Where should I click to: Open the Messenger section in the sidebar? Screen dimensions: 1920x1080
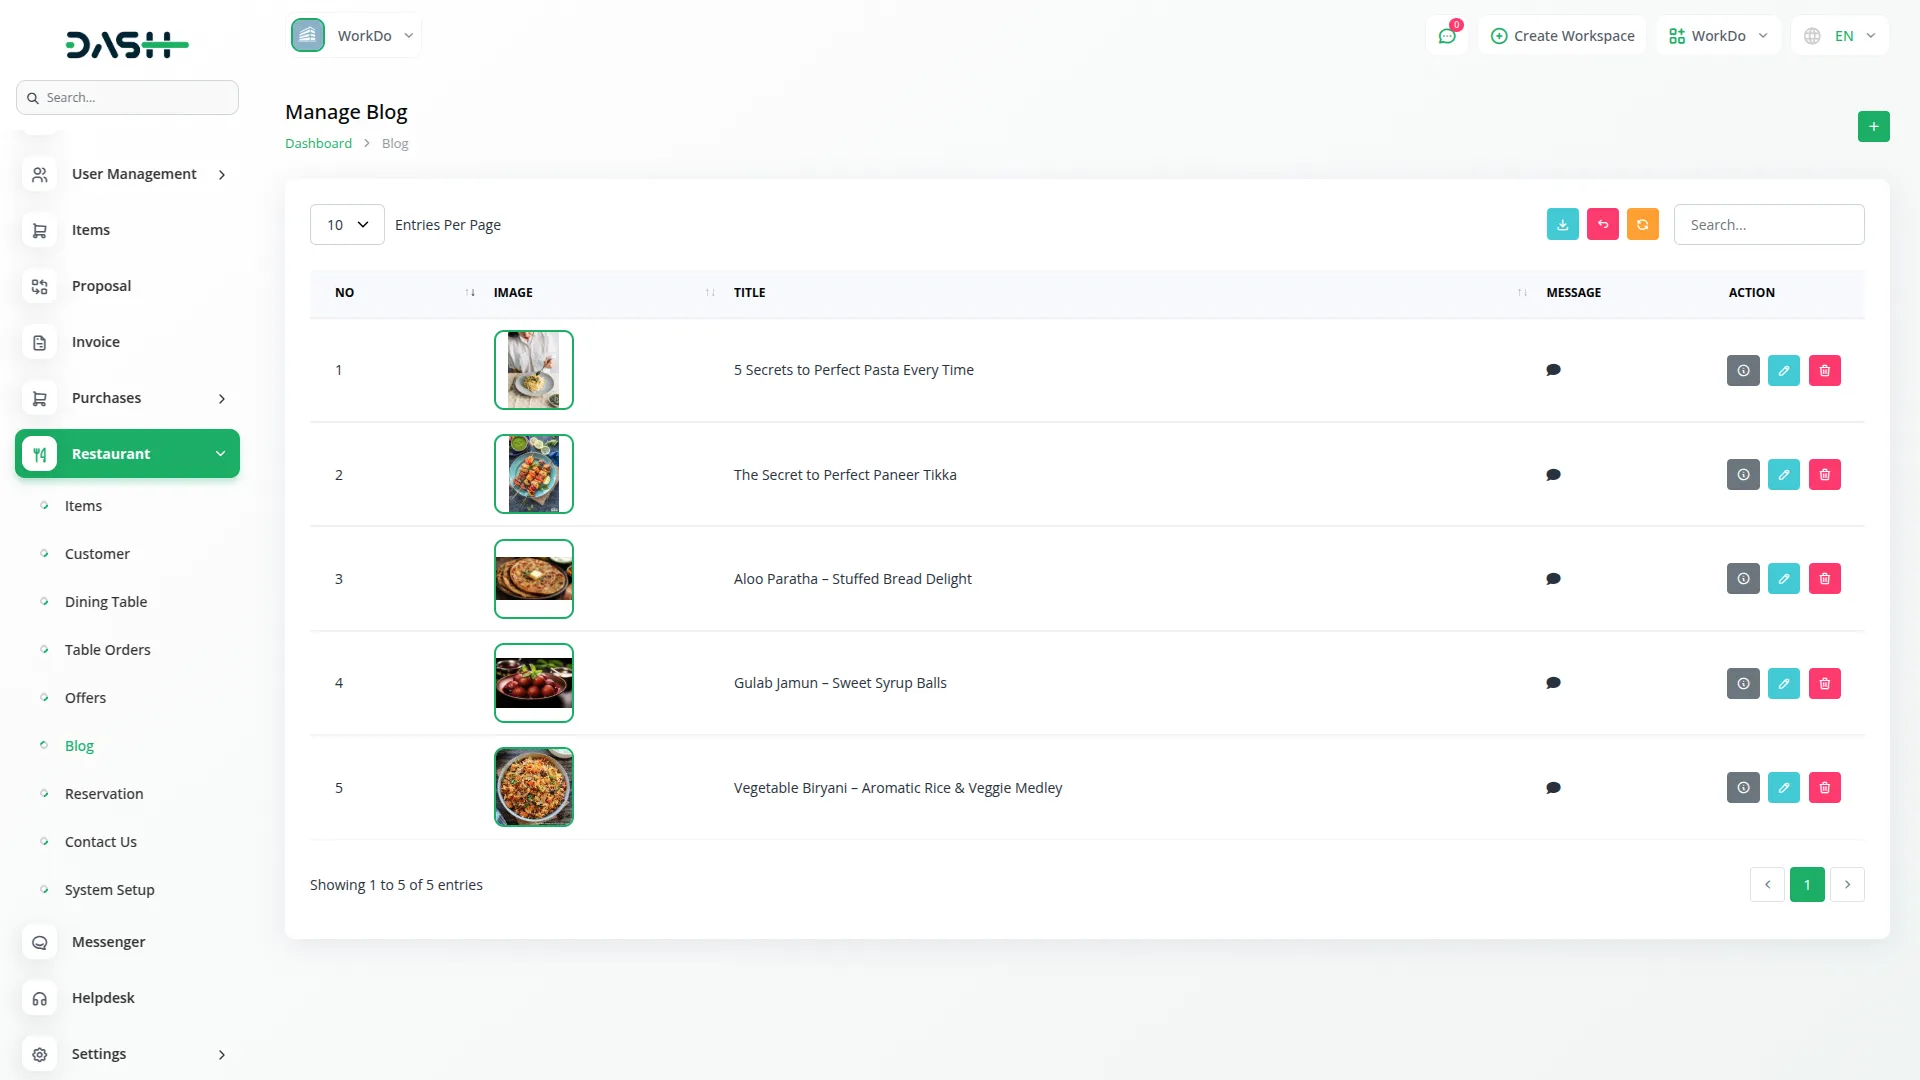pyautogui.click(x=107, y=941)
